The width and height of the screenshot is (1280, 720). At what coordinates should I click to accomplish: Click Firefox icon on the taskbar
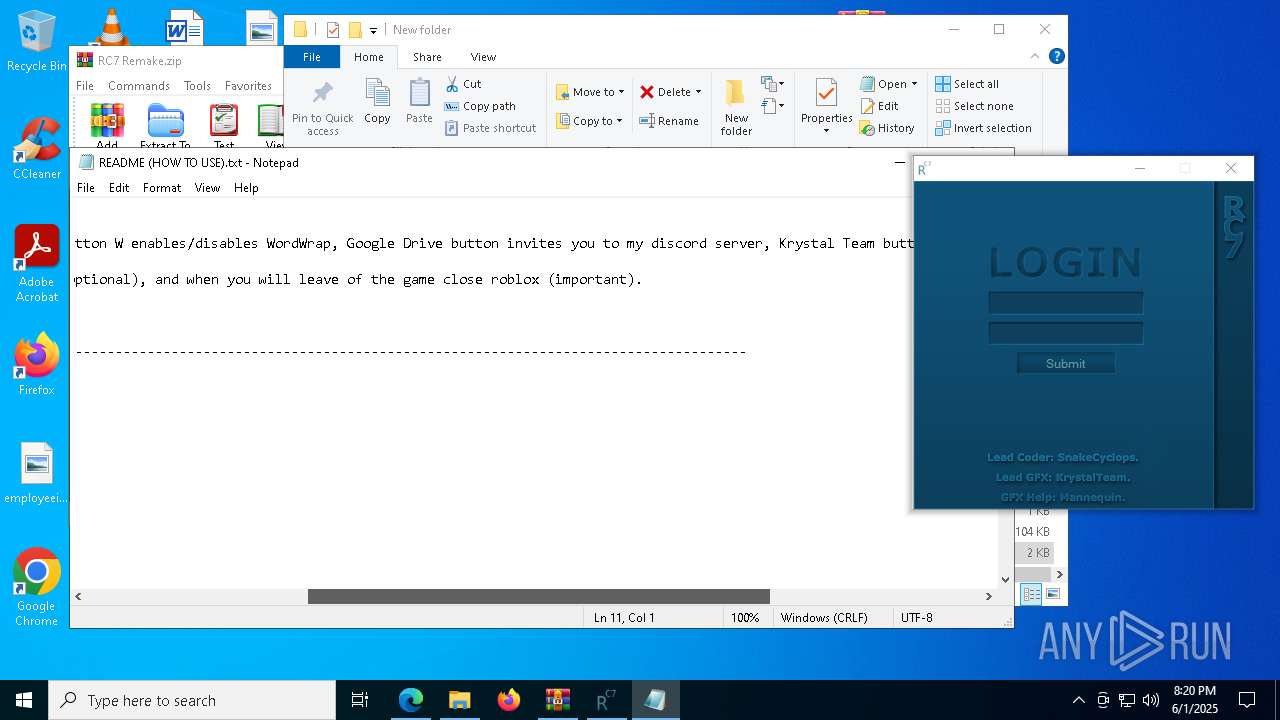[509, 700]
